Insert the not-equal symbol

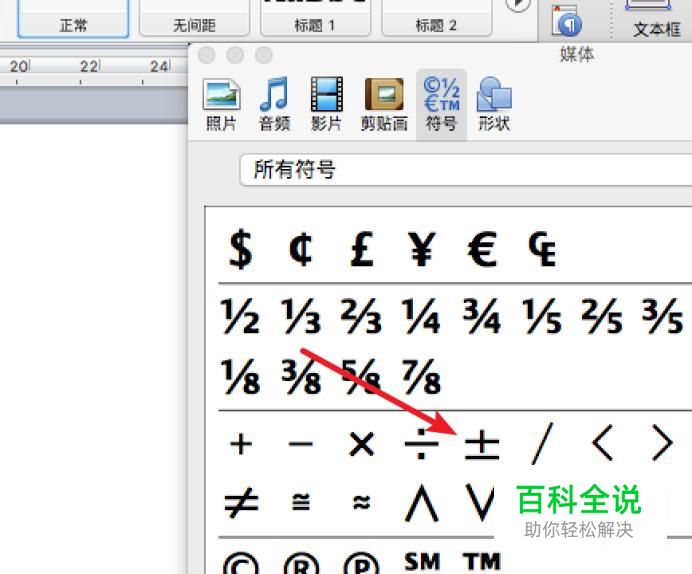click(241, 503)
